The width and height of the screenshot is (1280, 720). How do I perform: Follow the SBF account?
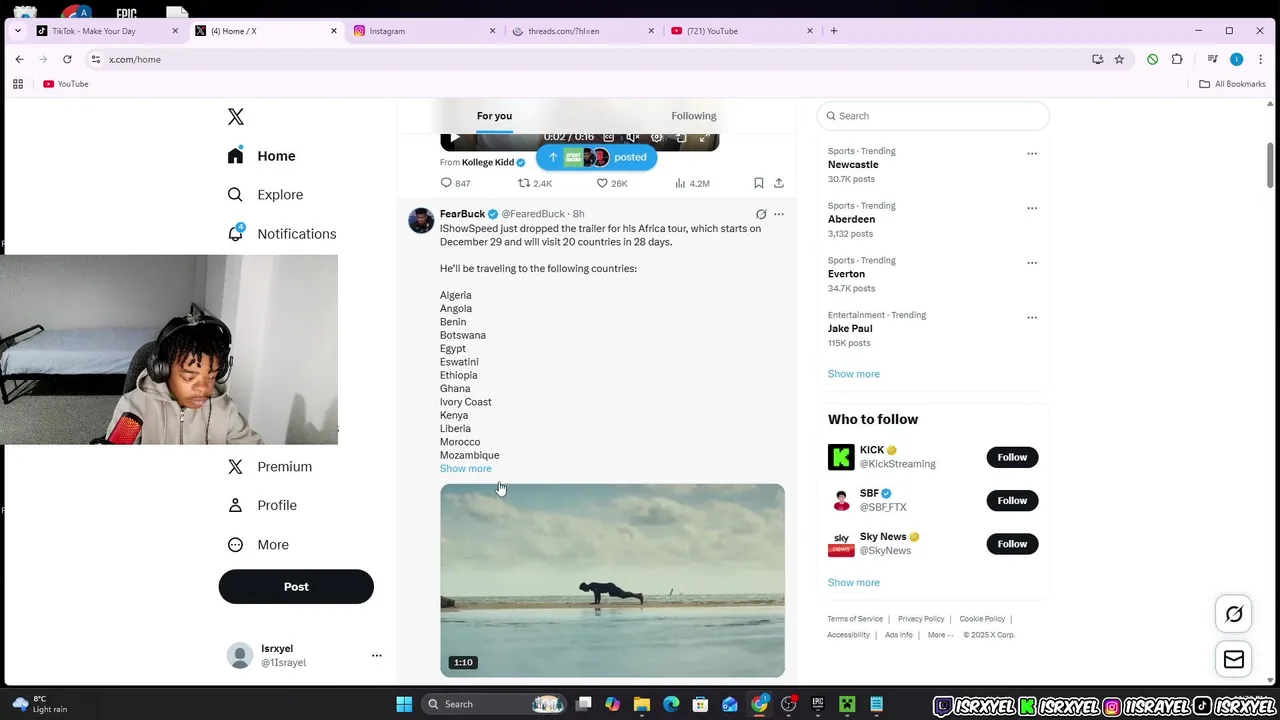pyautogui.click(x=1012, y=500)
